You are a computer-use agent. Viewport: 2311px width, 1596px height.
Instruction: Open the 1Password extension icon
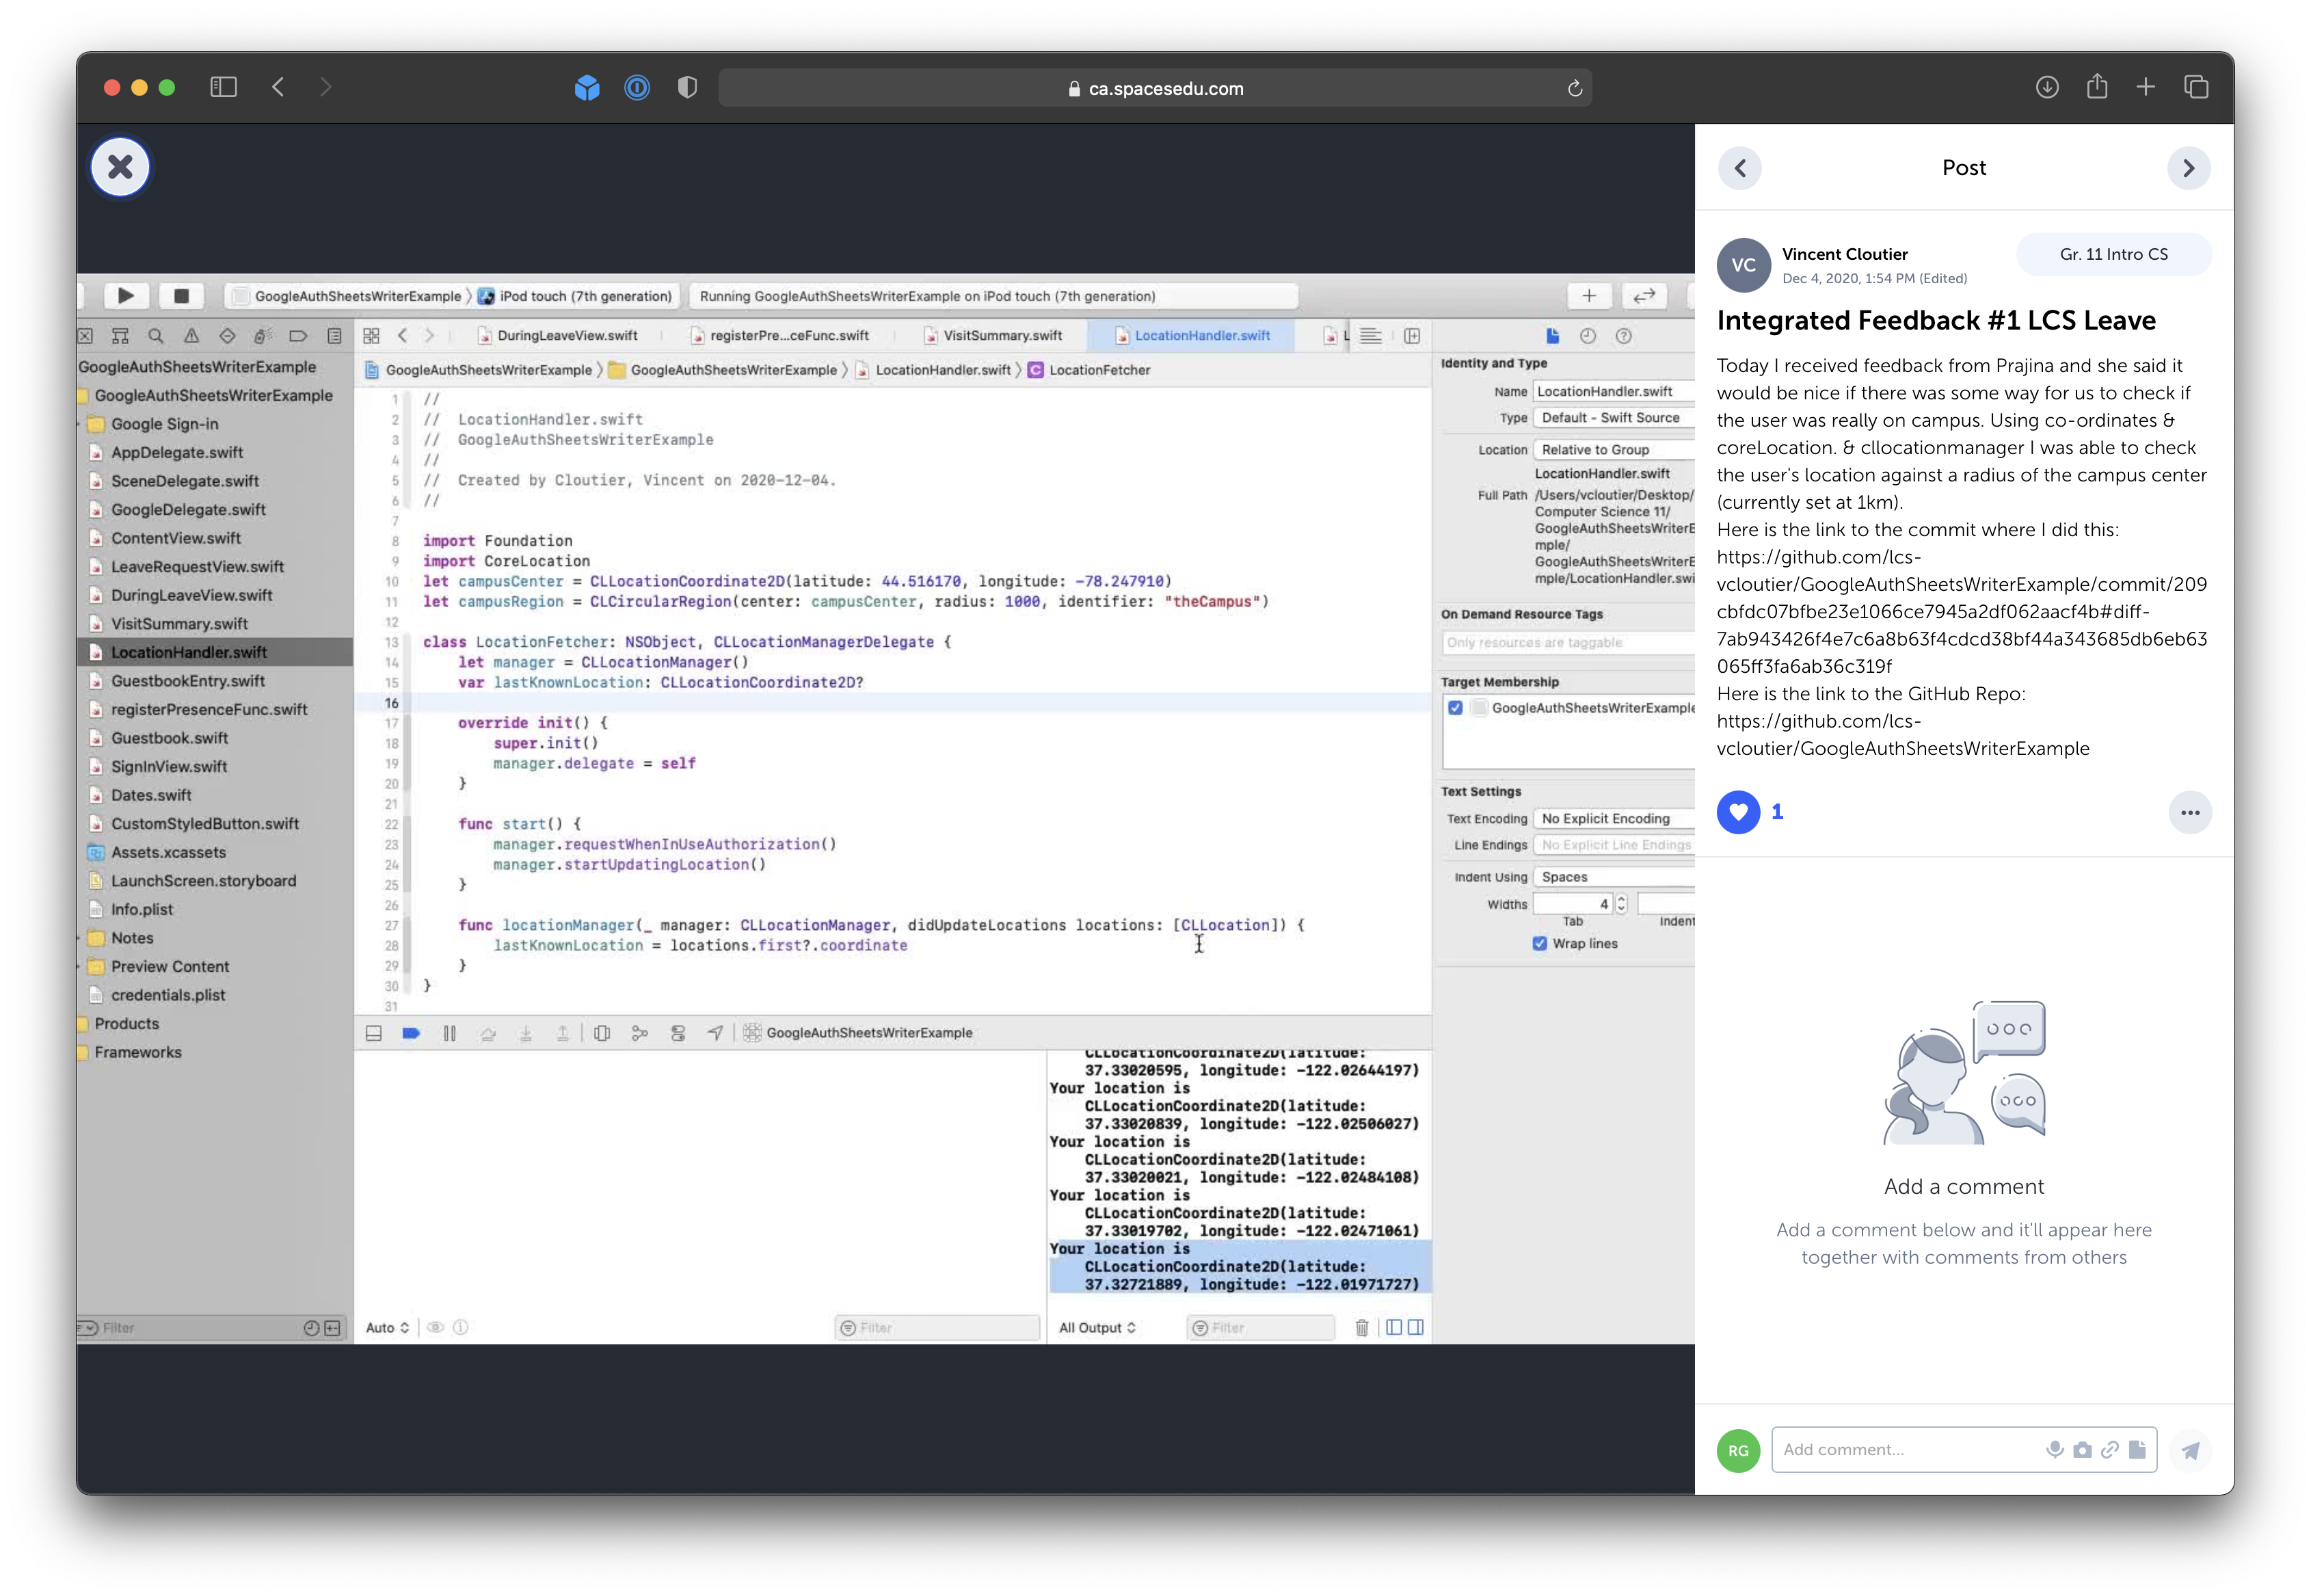[x=637, y=88]
